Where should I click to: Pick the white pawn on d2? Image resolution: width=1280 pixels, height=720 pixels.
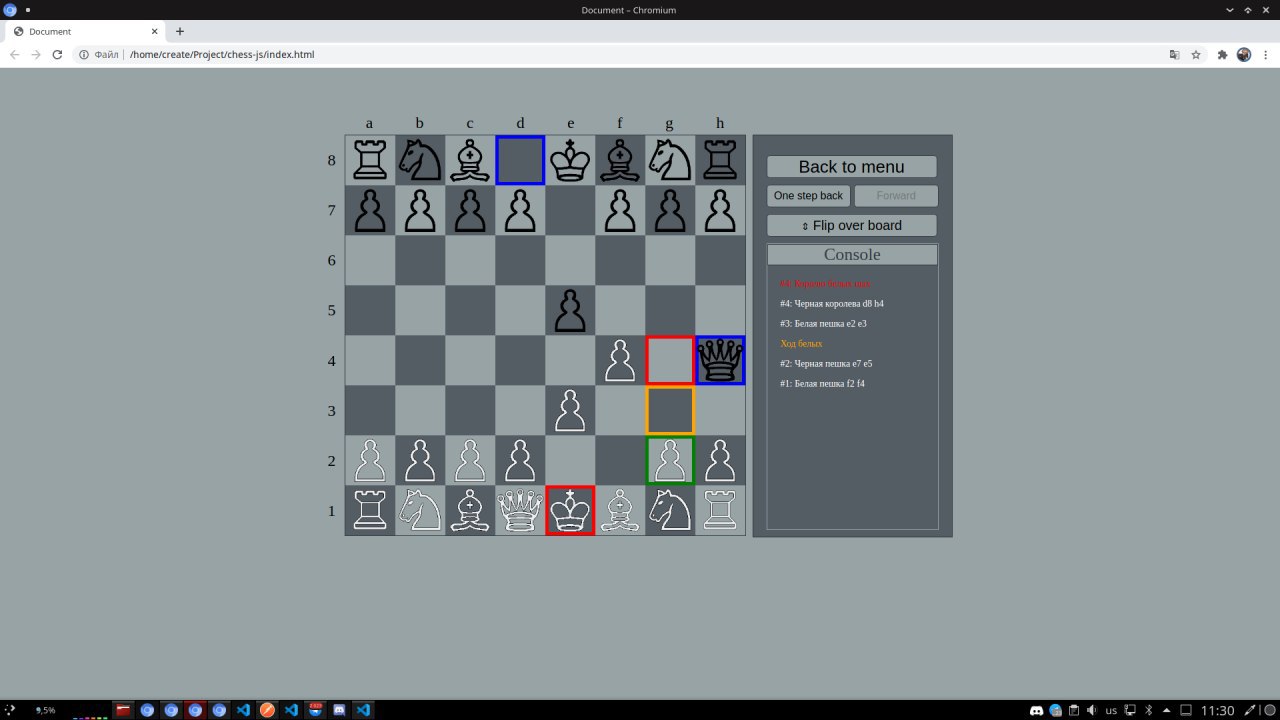[520, 460]
